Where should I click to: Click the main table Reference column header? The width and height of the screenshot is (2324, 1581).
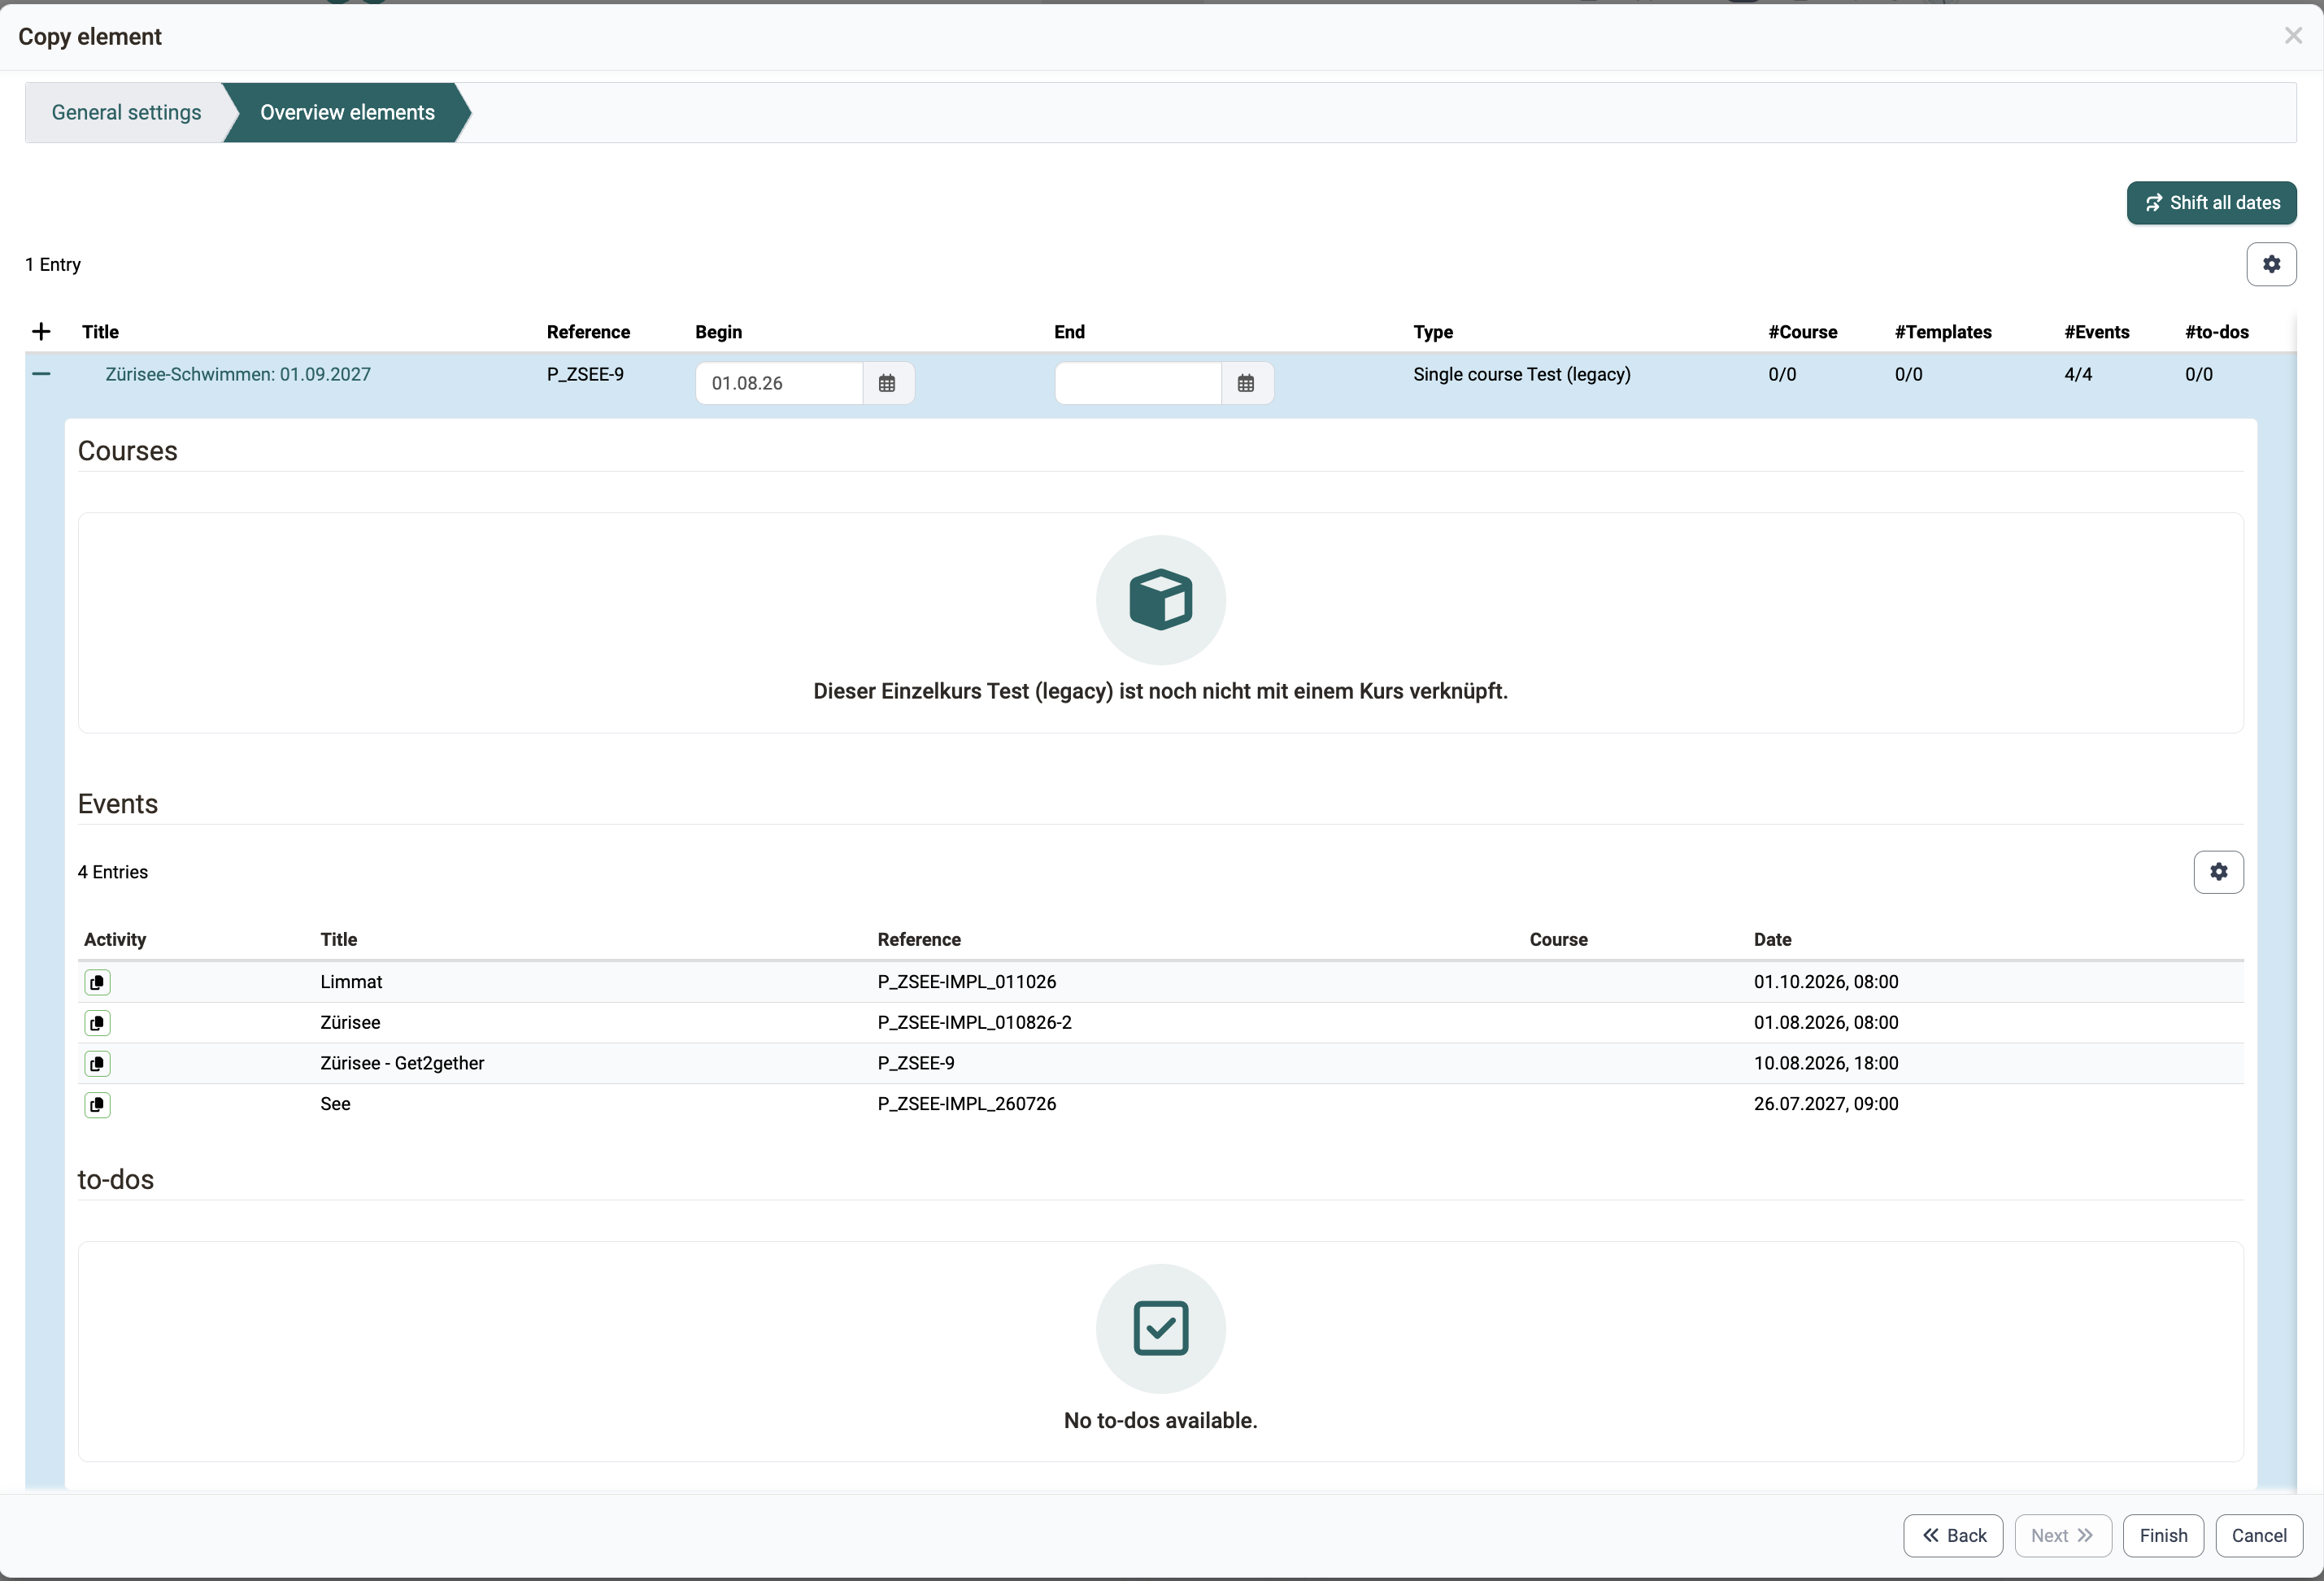coord(588,332)
